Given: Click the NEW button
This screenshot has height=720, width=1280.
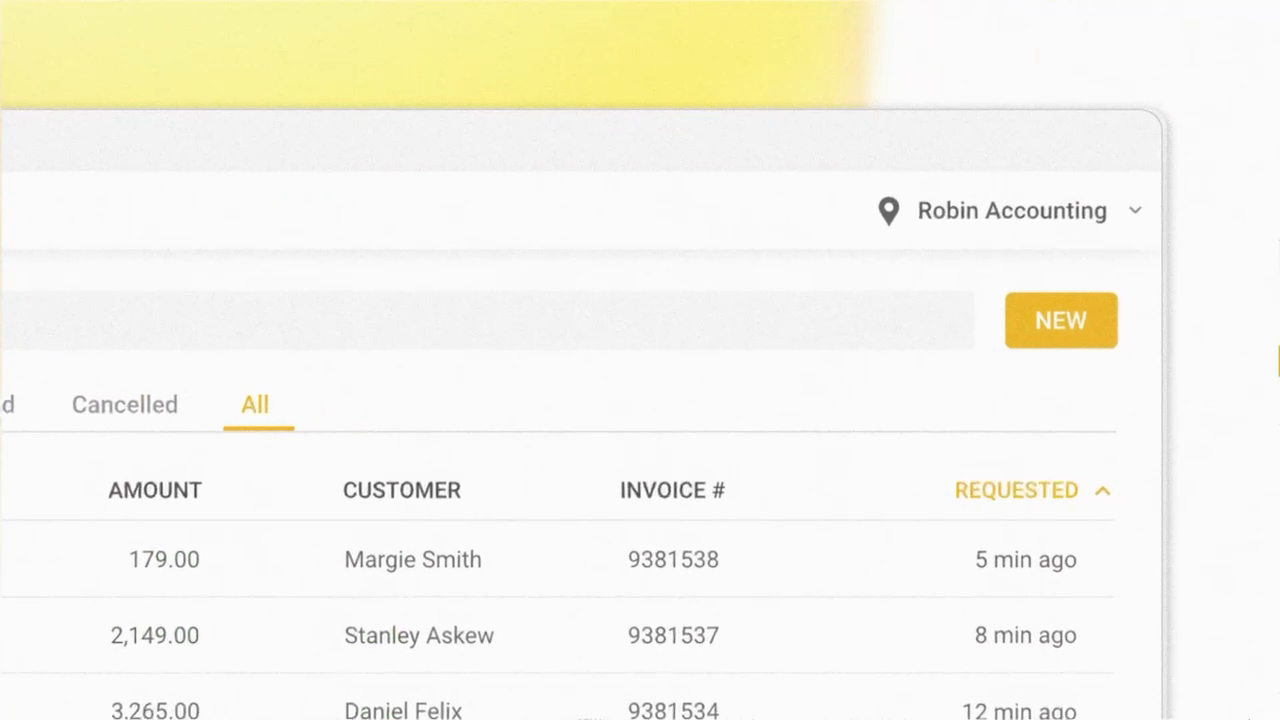Looking at the screenshot, I should pos(1061,320).
